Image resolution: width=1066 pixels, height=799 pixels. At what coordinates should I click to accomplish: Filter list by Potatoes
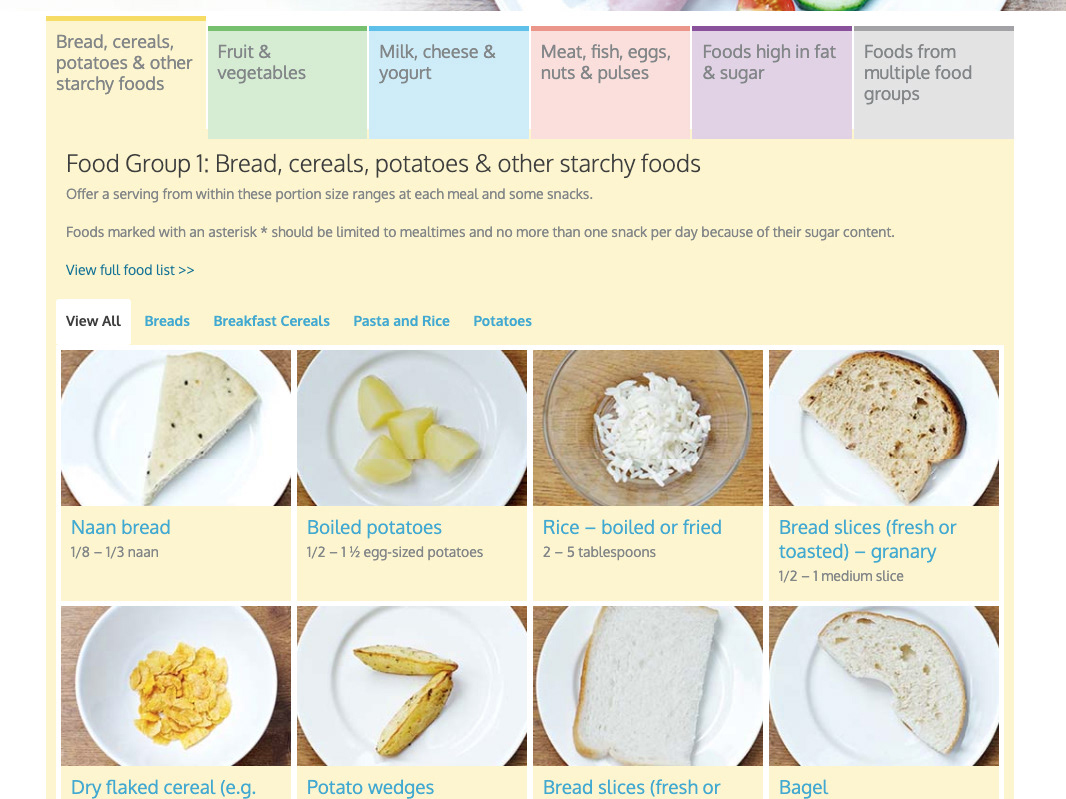[502, 321]
